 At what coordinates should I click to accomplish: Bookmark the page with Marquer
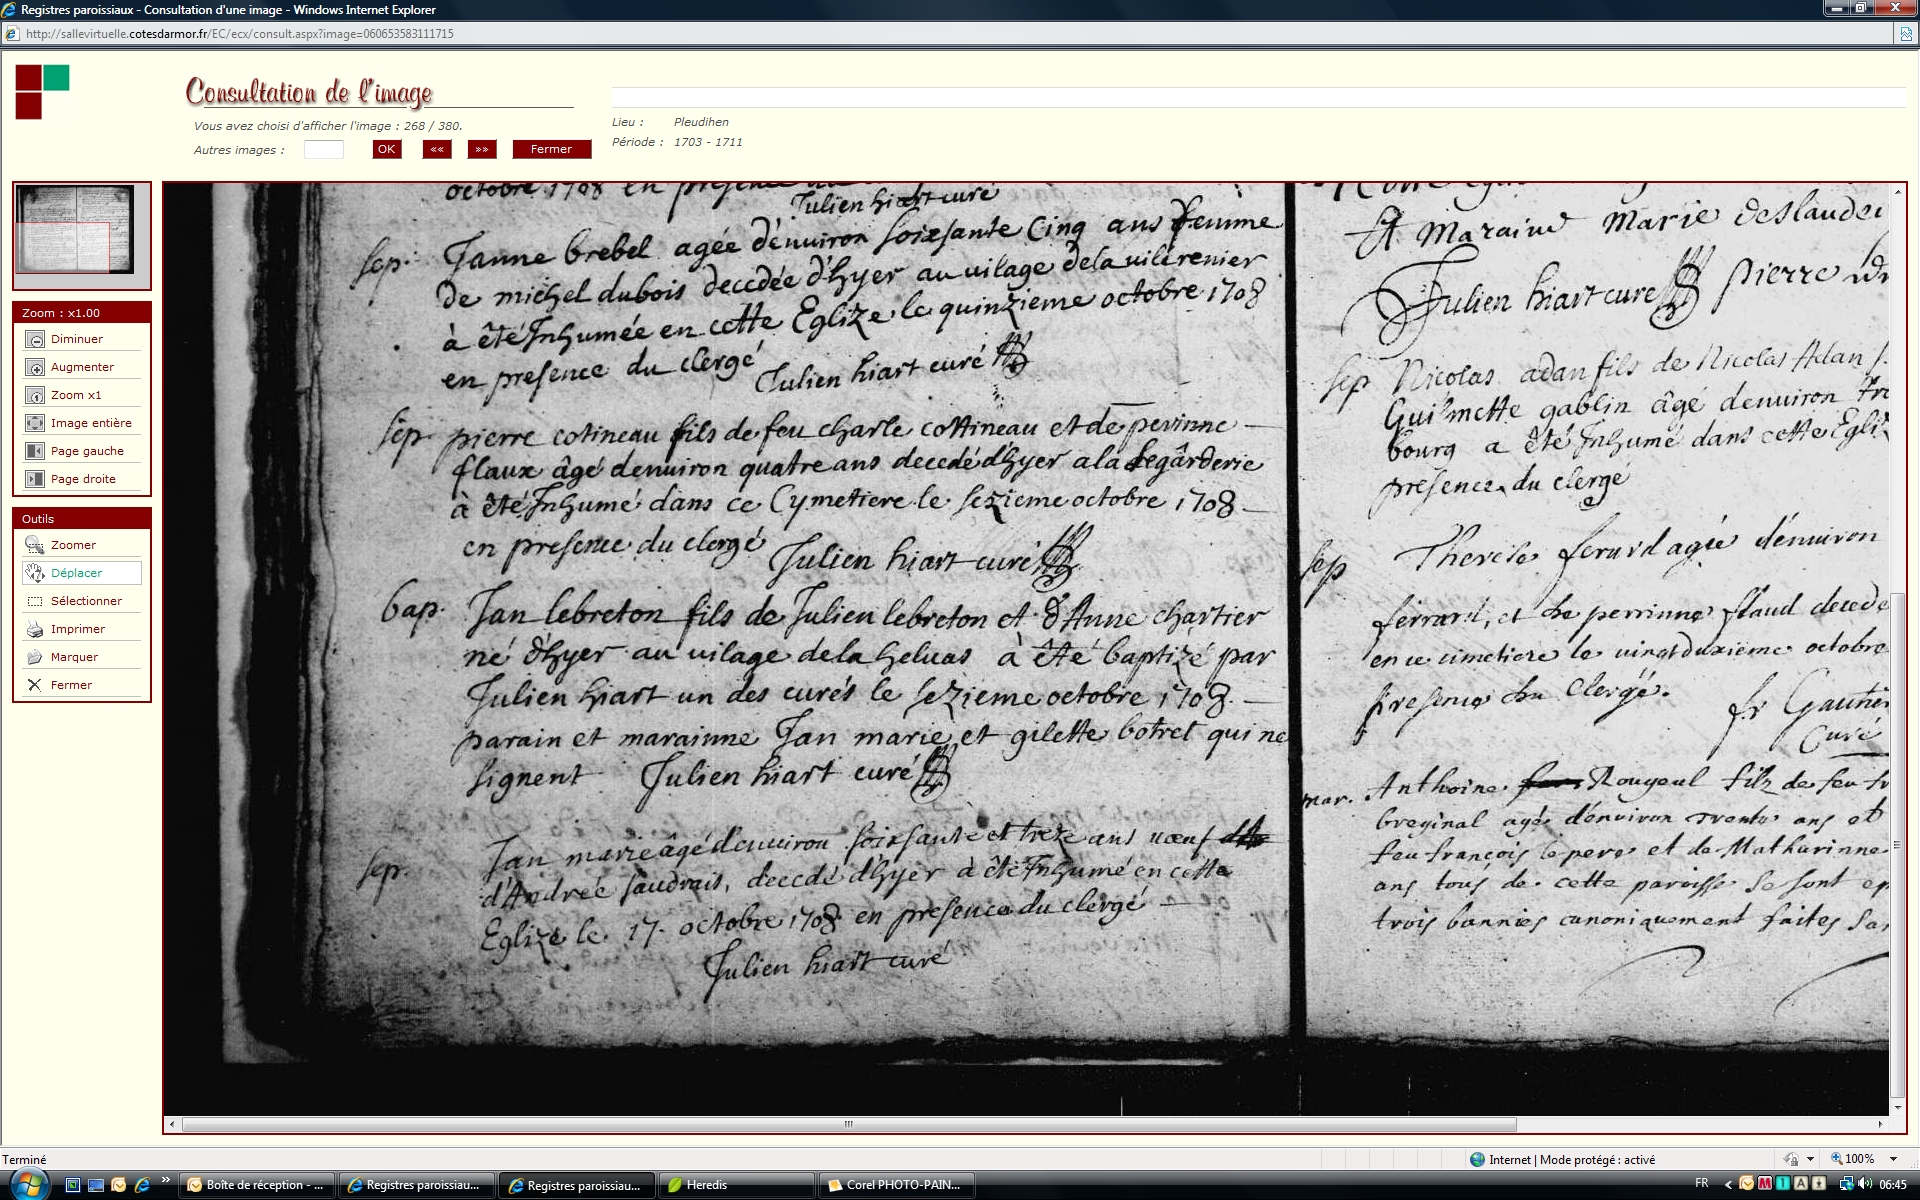coord(35,658)
